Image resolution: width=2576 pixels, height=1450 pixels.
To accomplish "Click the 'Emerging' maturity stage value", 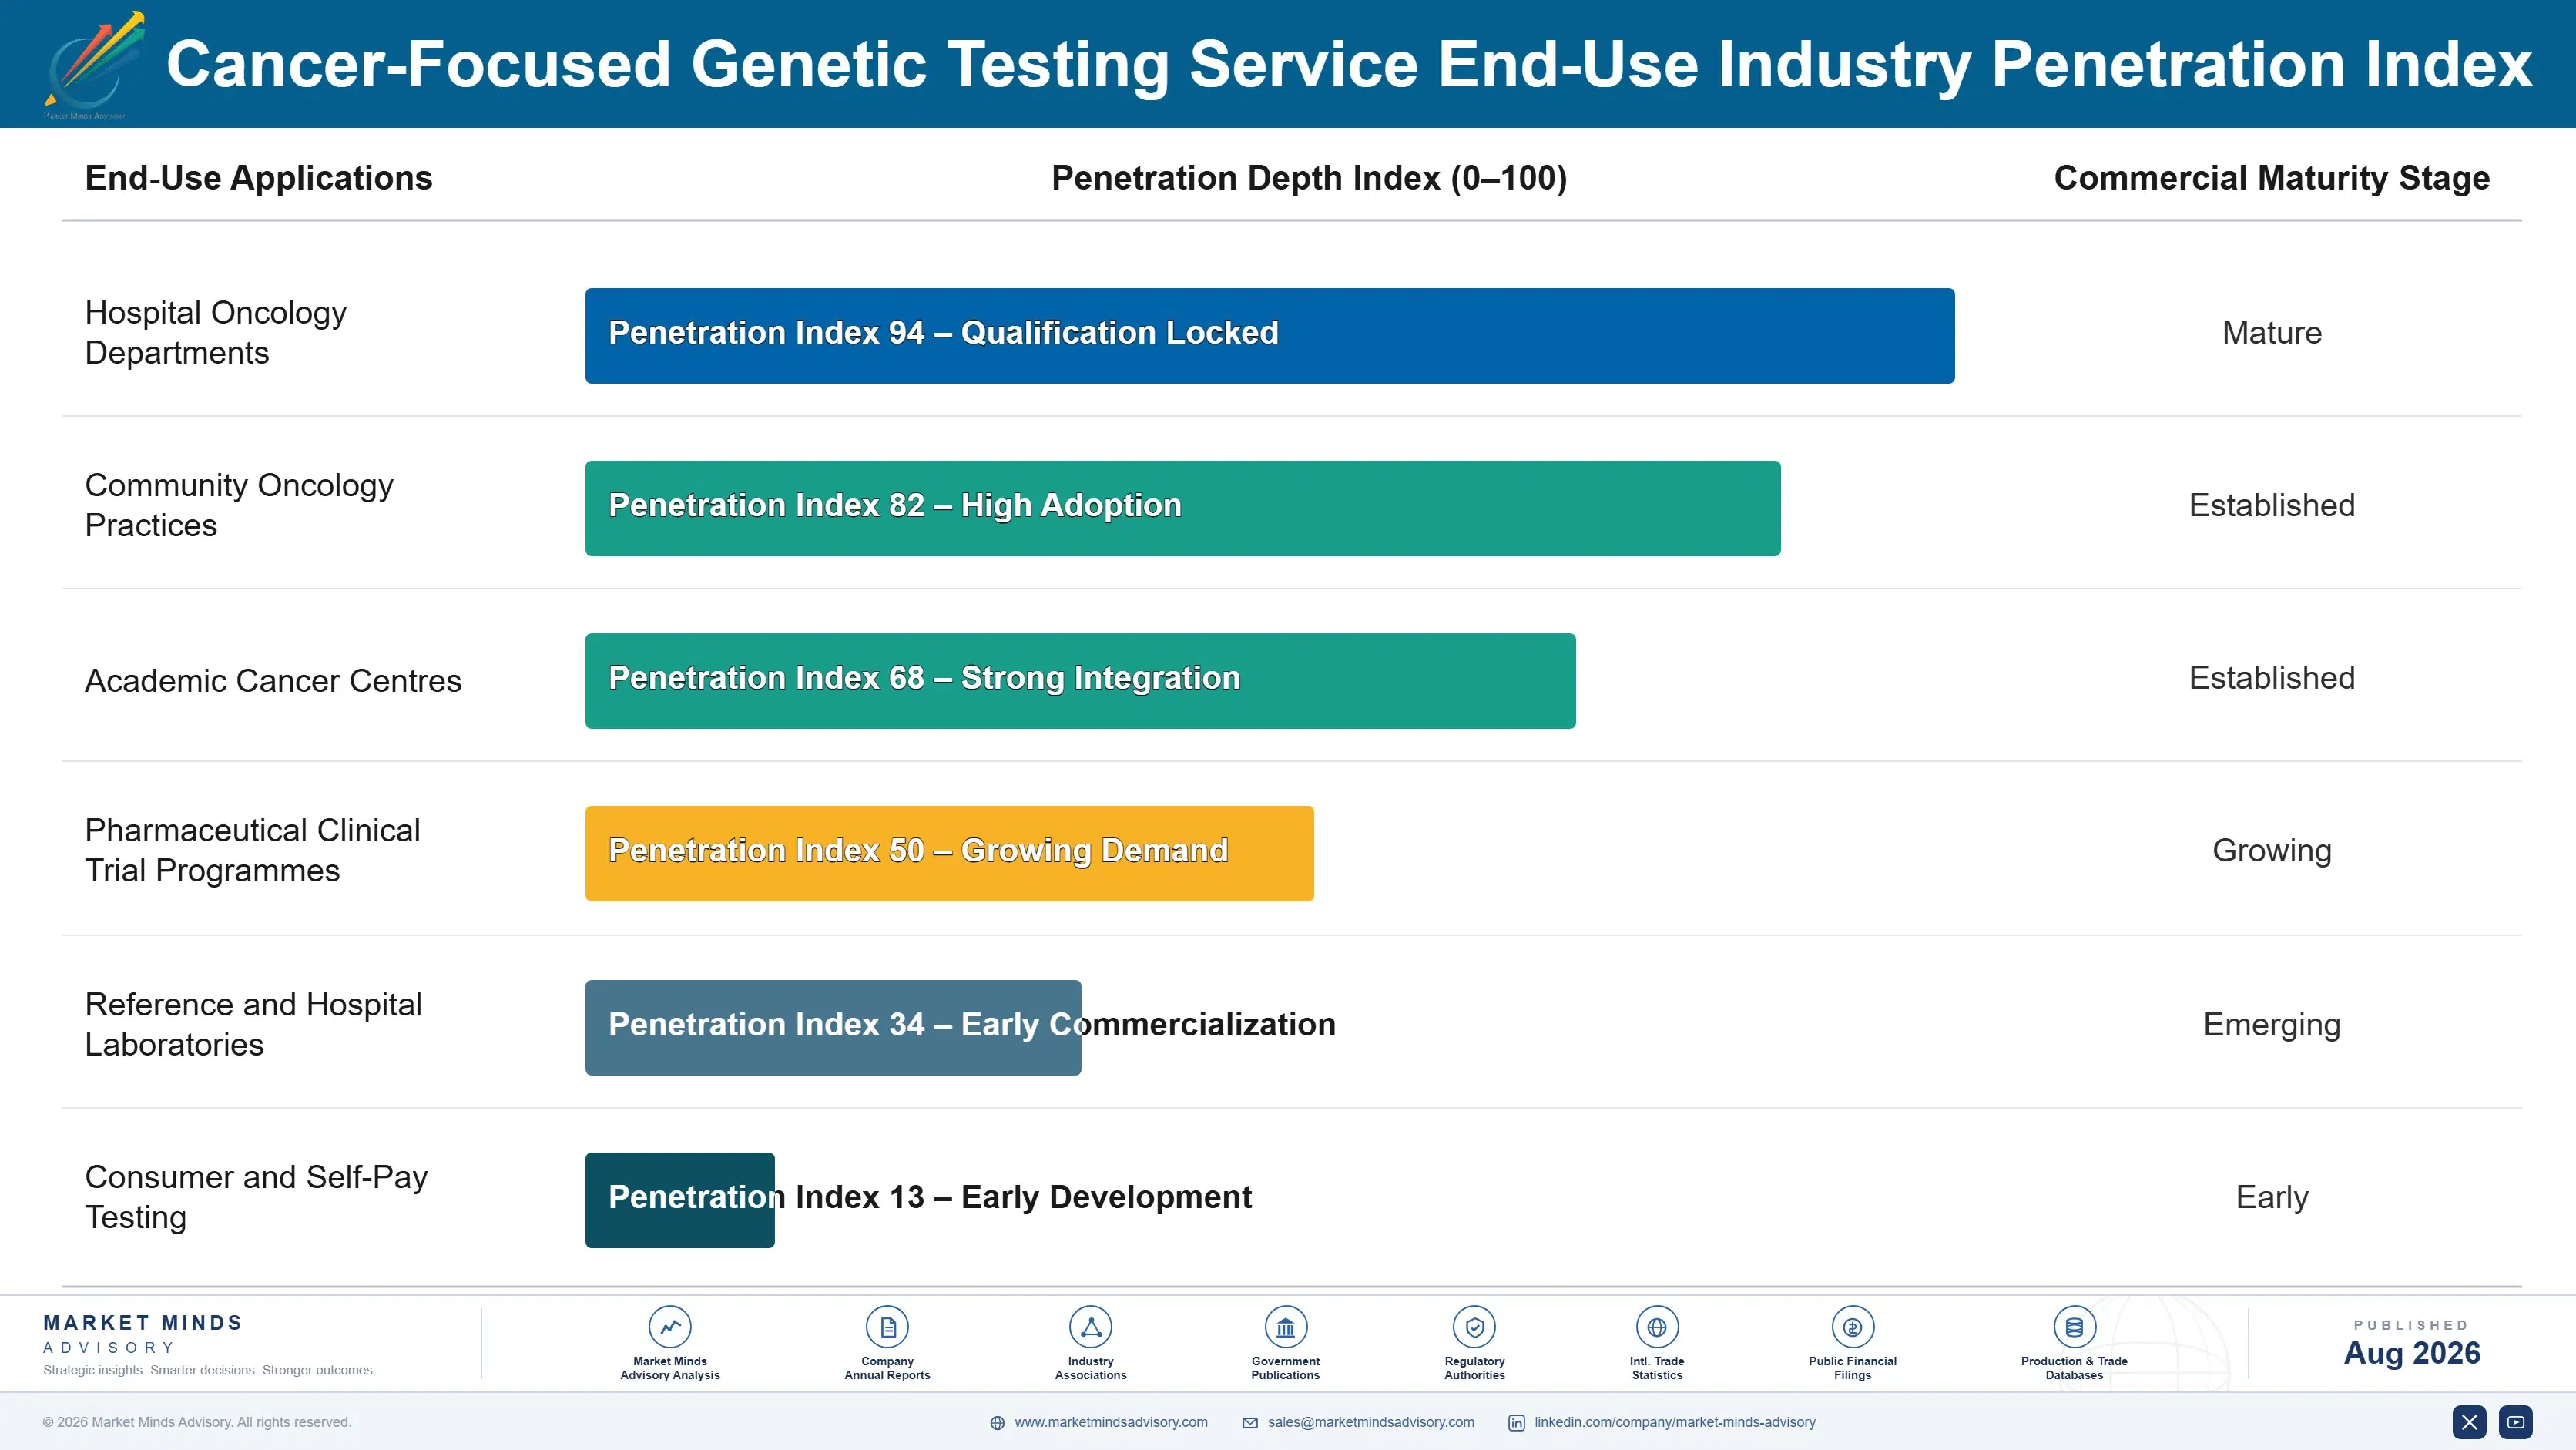I will click(2272, 1025).
